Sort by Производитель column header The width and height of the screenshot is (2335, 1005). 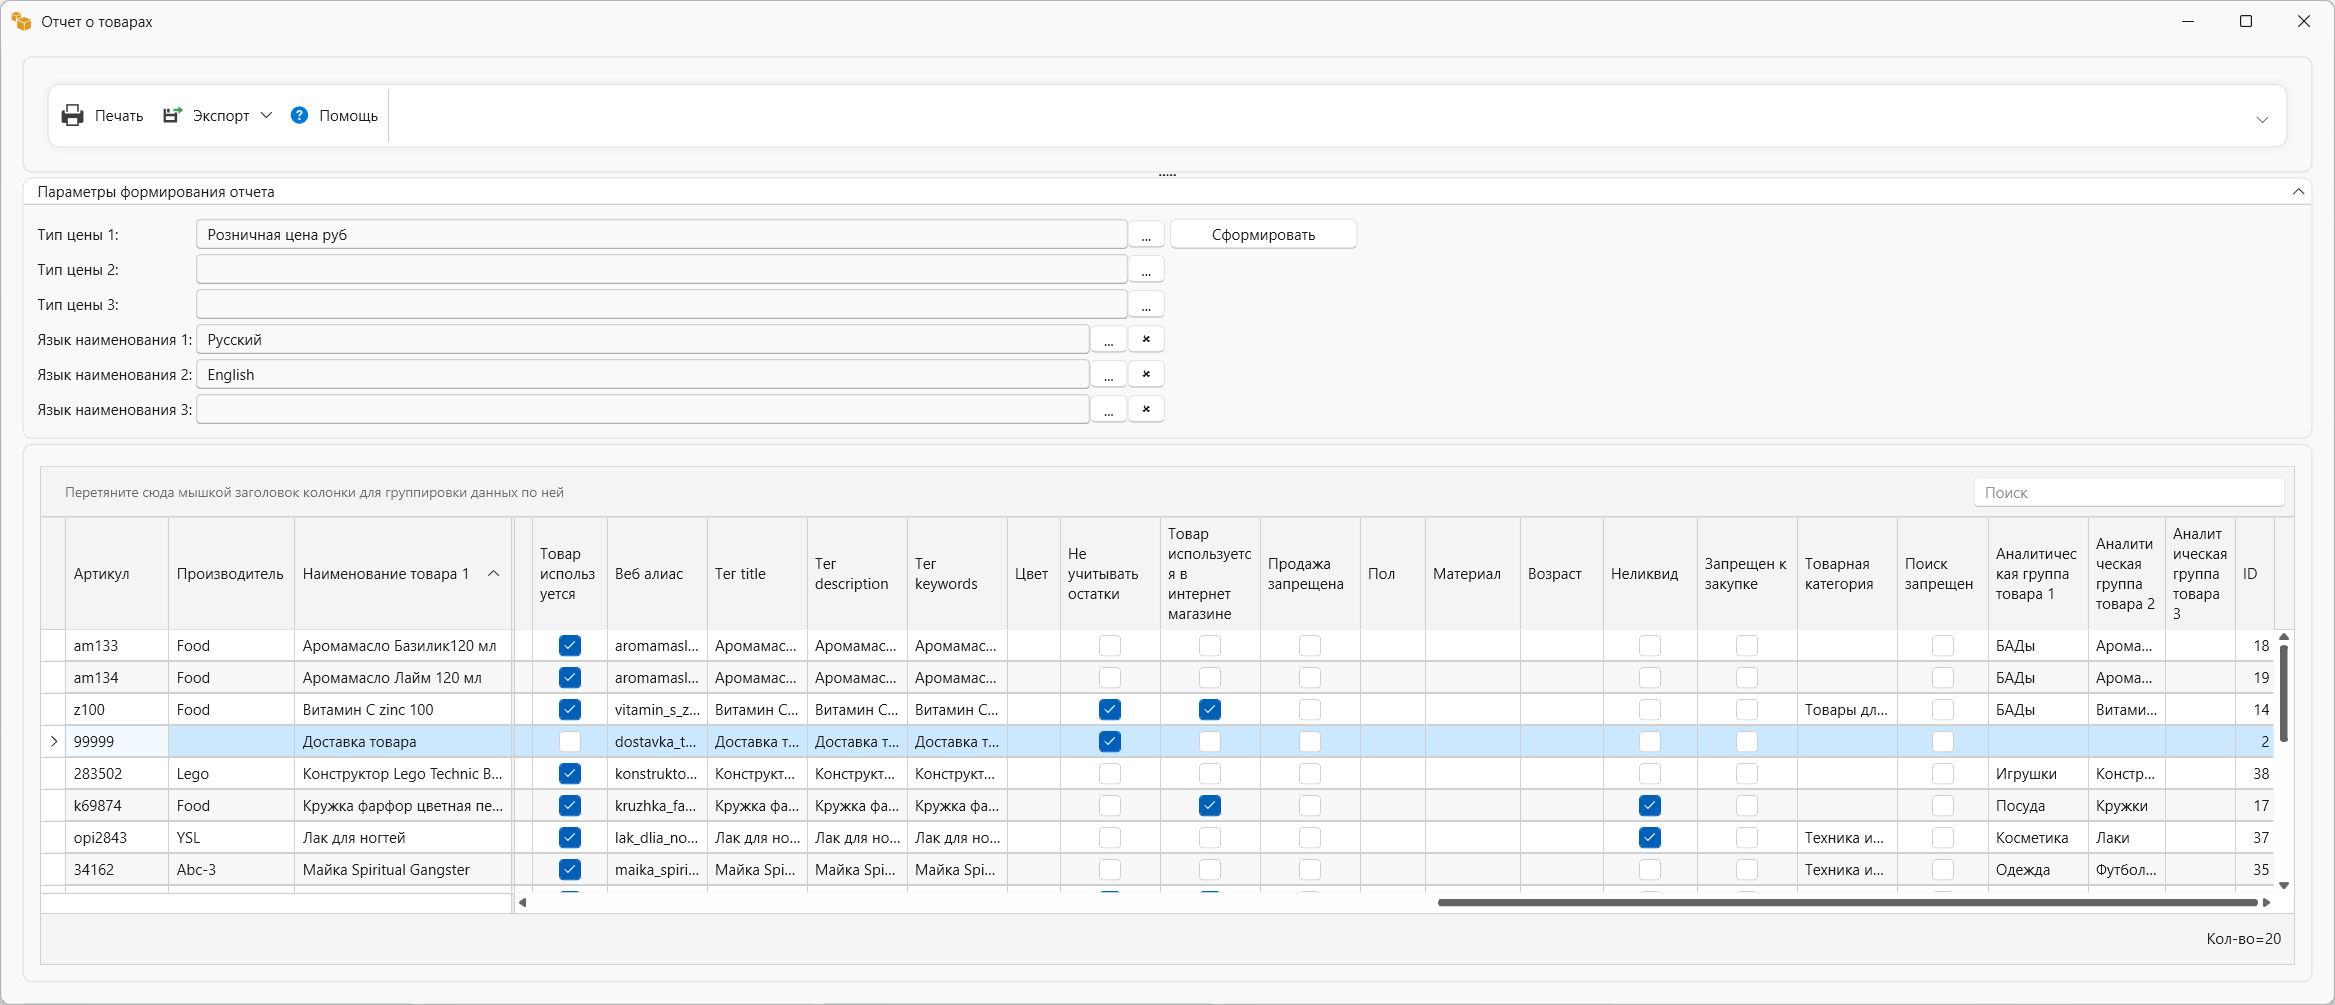tap(231, 574)
